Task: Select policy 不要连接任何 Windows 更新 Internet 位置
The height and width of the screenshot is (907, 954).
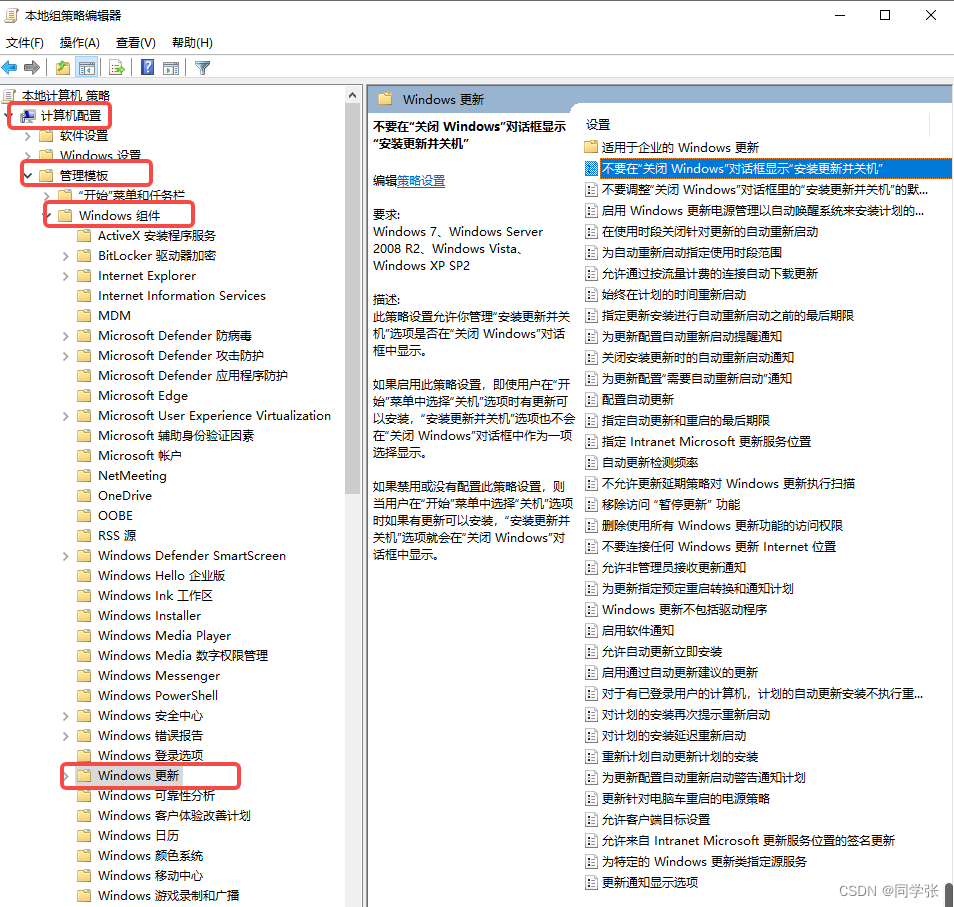Action: (719, 547)
